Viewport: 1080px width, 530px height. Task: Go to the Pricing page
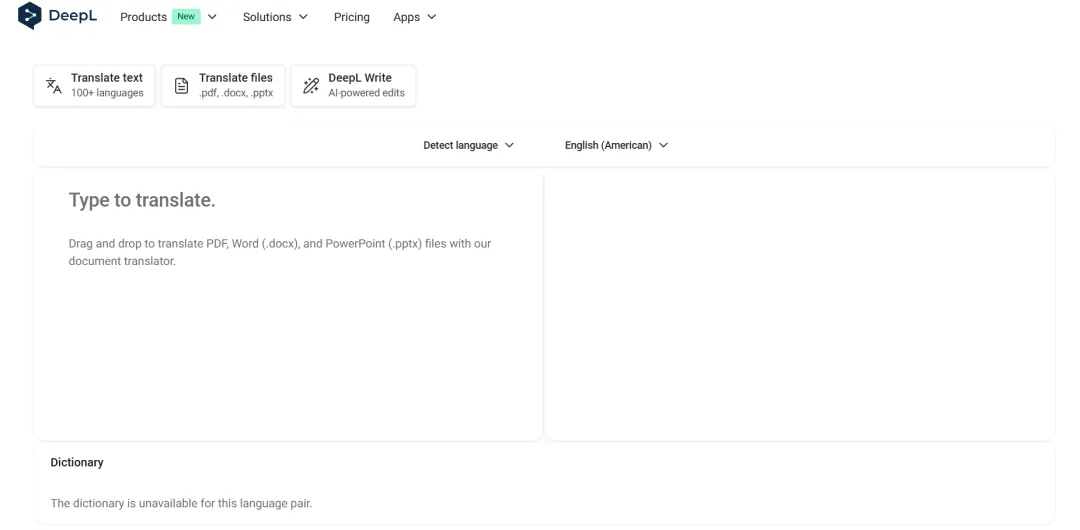point(351,17)
